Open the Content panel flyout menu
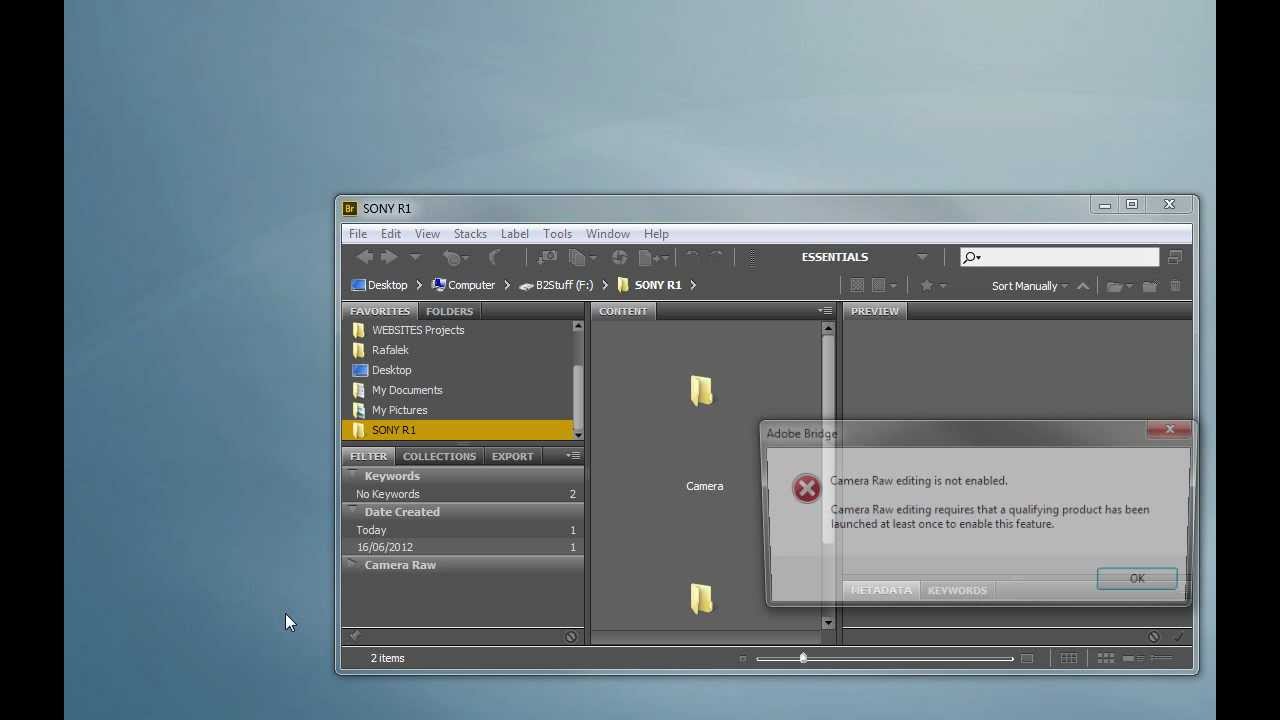This screenshot has height=720, width=1280. point(825,311)
